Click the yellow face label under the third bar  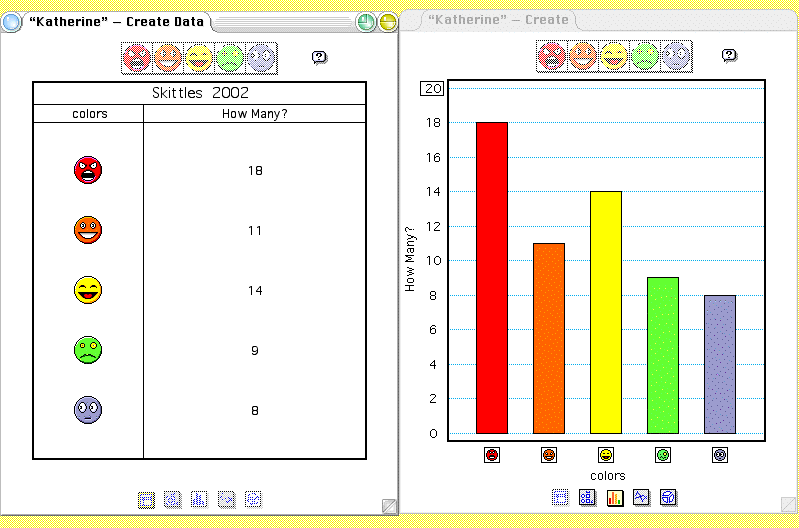[x=606, y=455]
